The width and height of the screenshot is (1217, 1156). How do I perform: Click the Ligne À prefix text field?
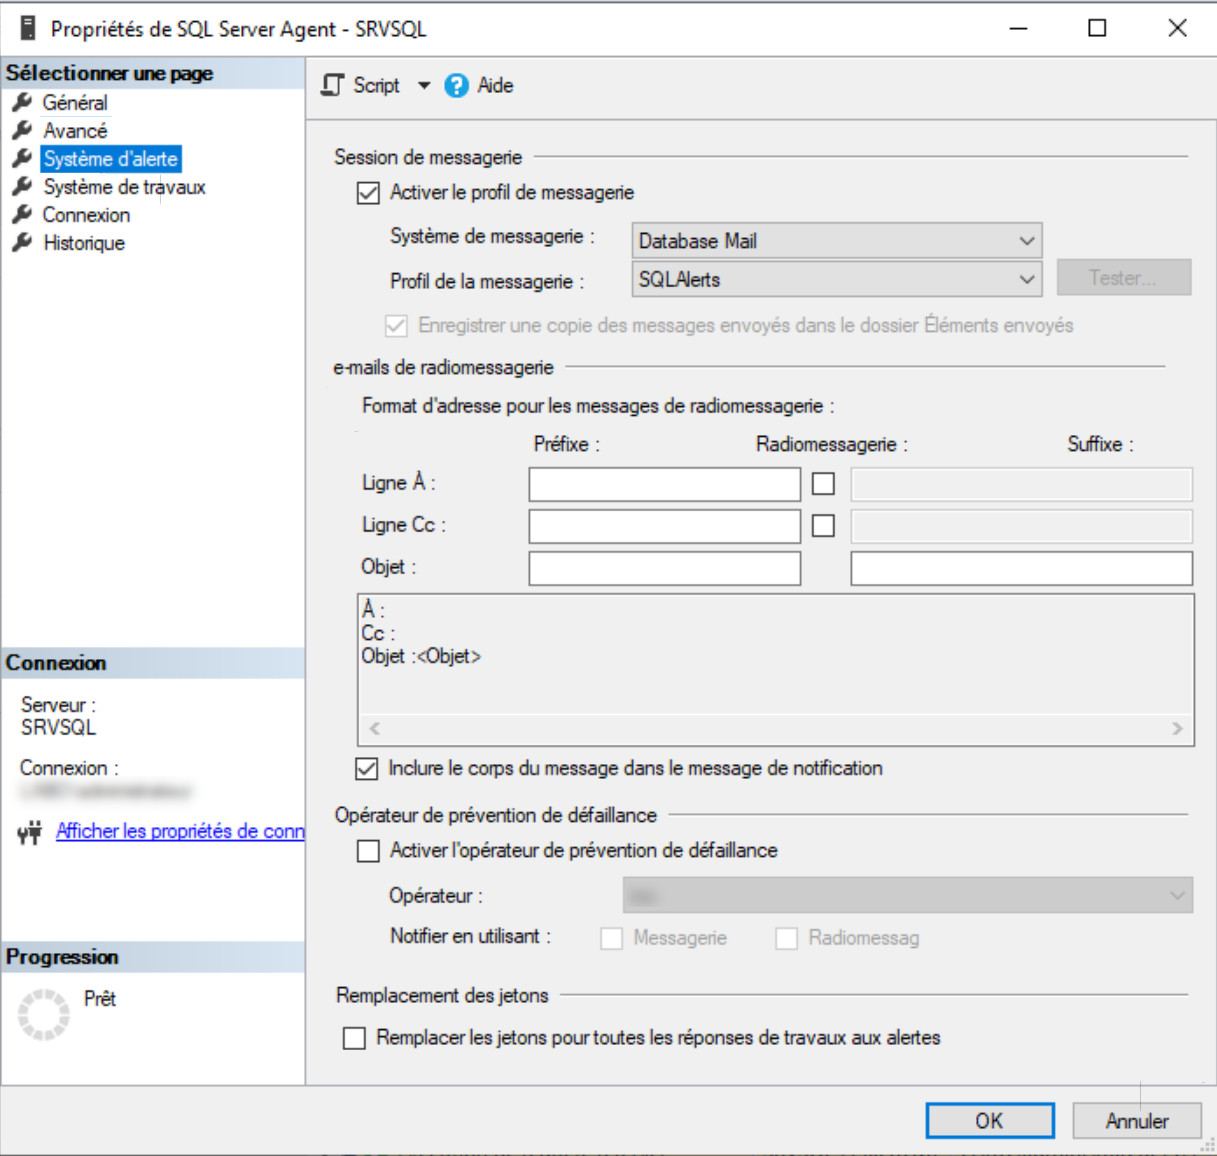[664, 484]
